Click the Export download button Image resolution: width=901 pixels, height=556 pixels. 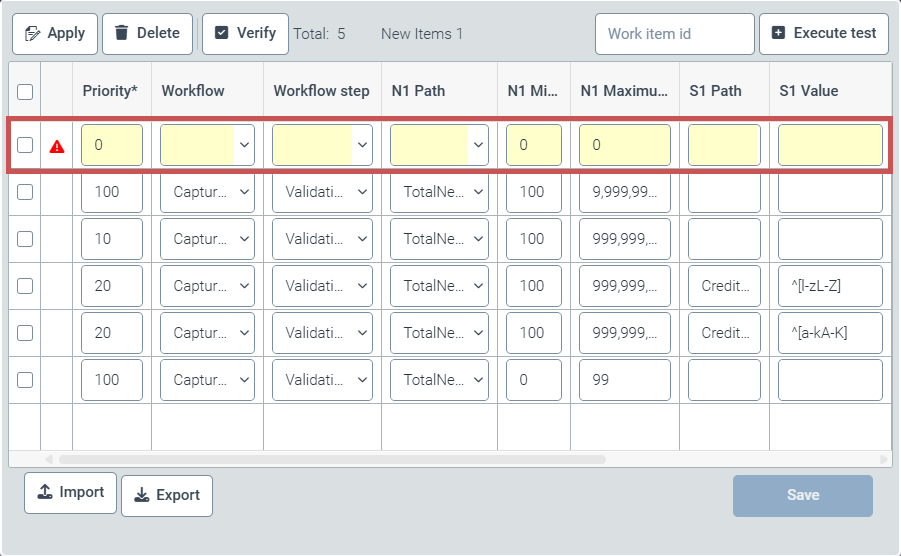click(x=167, y=495)
